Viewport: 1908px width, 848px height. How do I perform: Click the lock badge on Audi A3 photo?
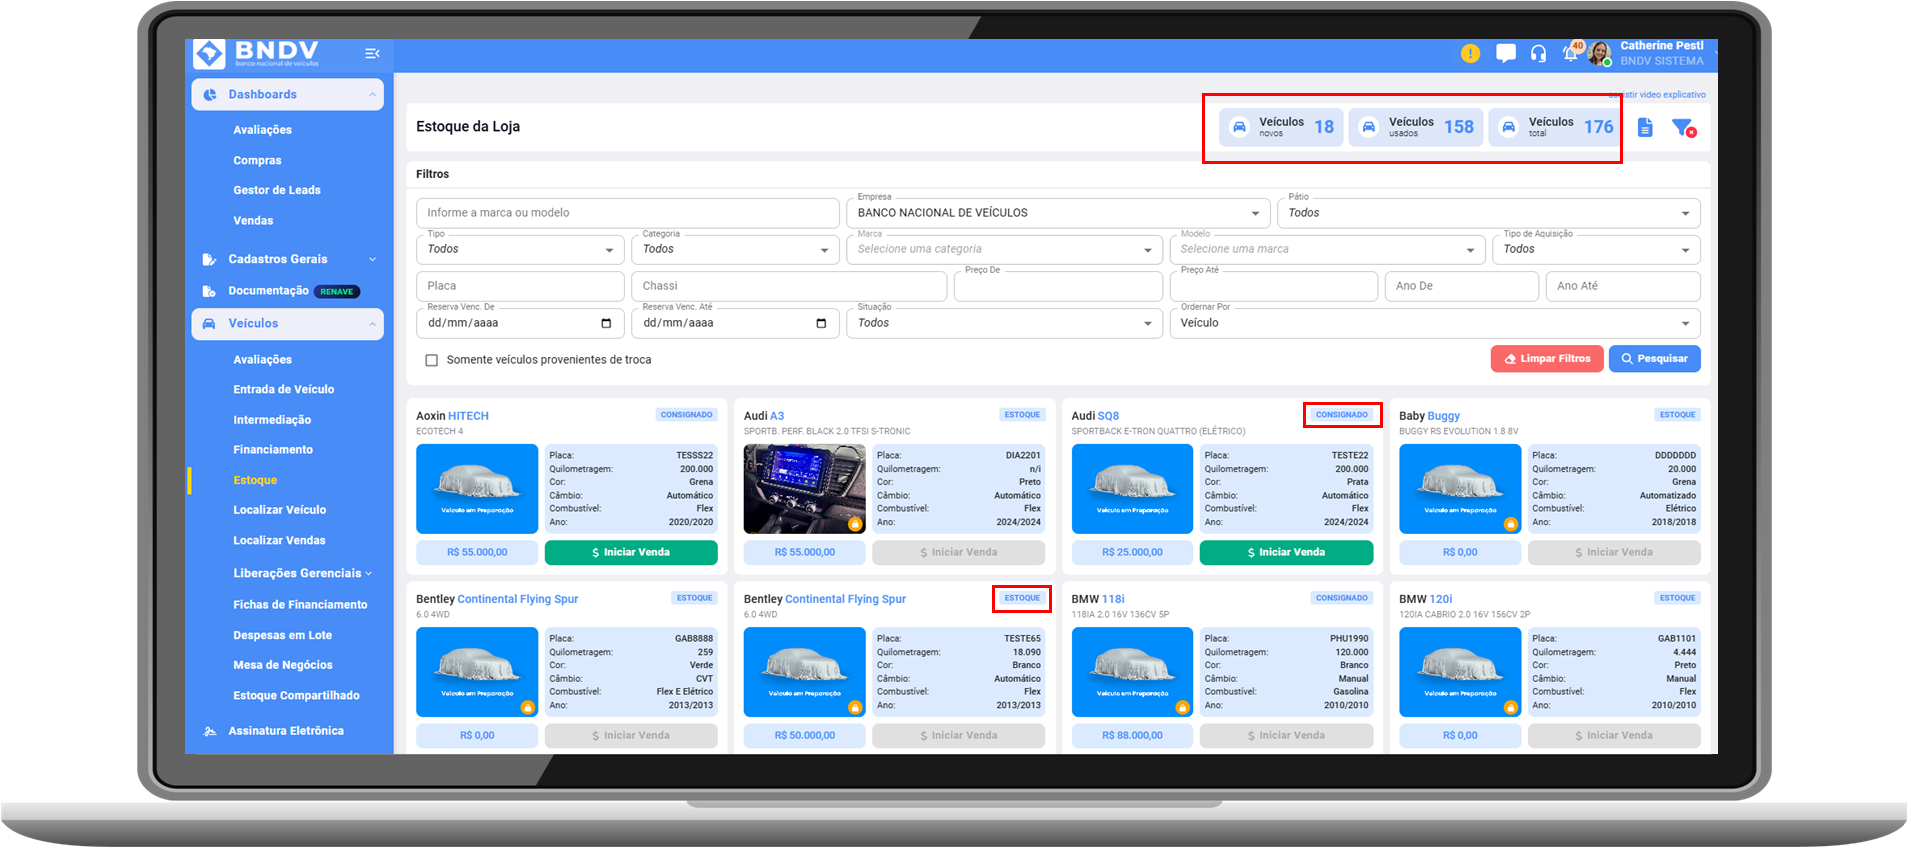point(855,524)
